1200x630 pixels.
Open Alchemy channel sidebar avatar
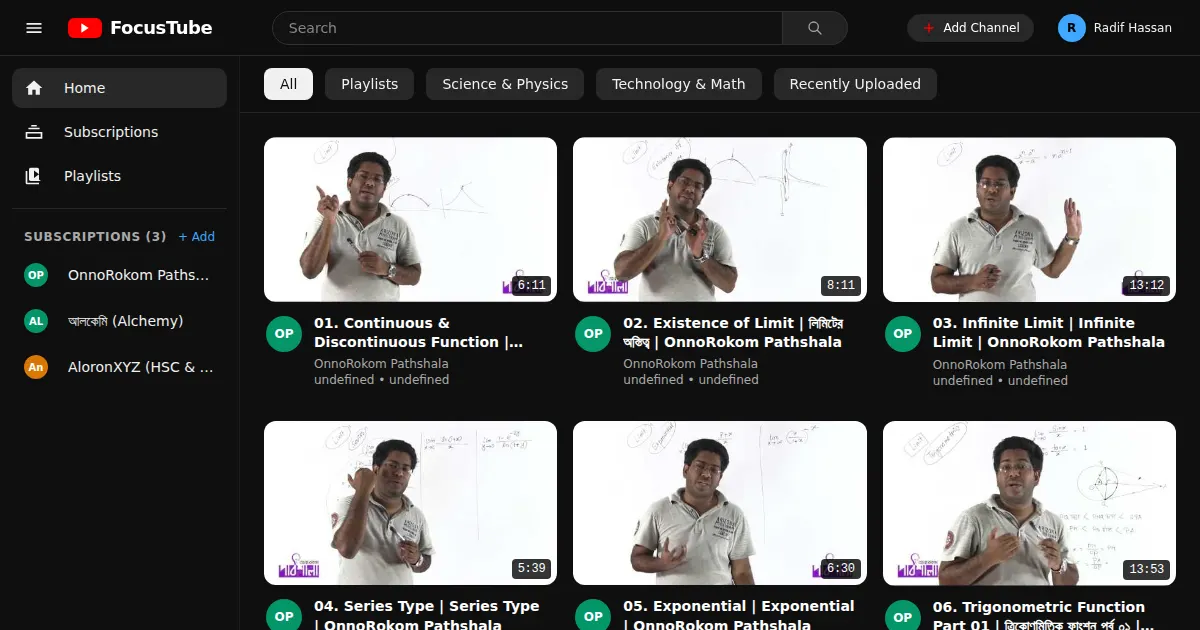pos(36,321)
